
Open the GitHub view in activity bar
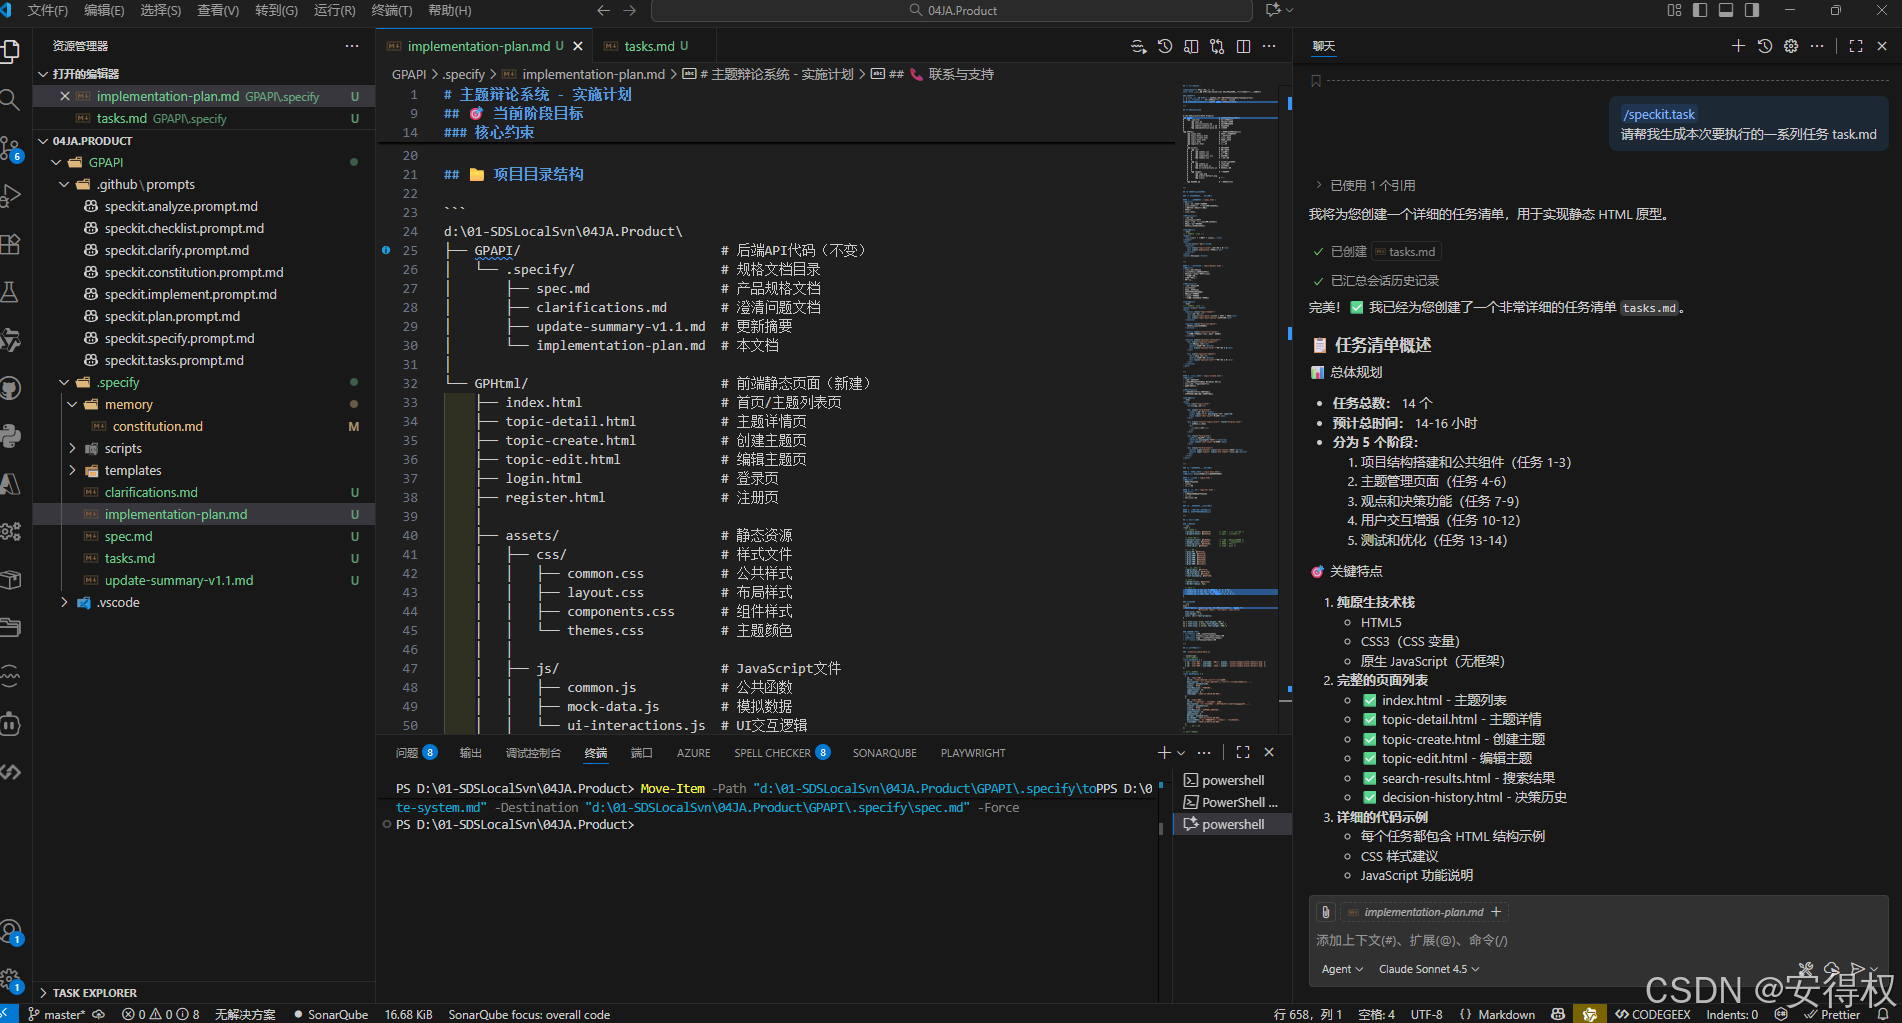[x=11, y=388]
